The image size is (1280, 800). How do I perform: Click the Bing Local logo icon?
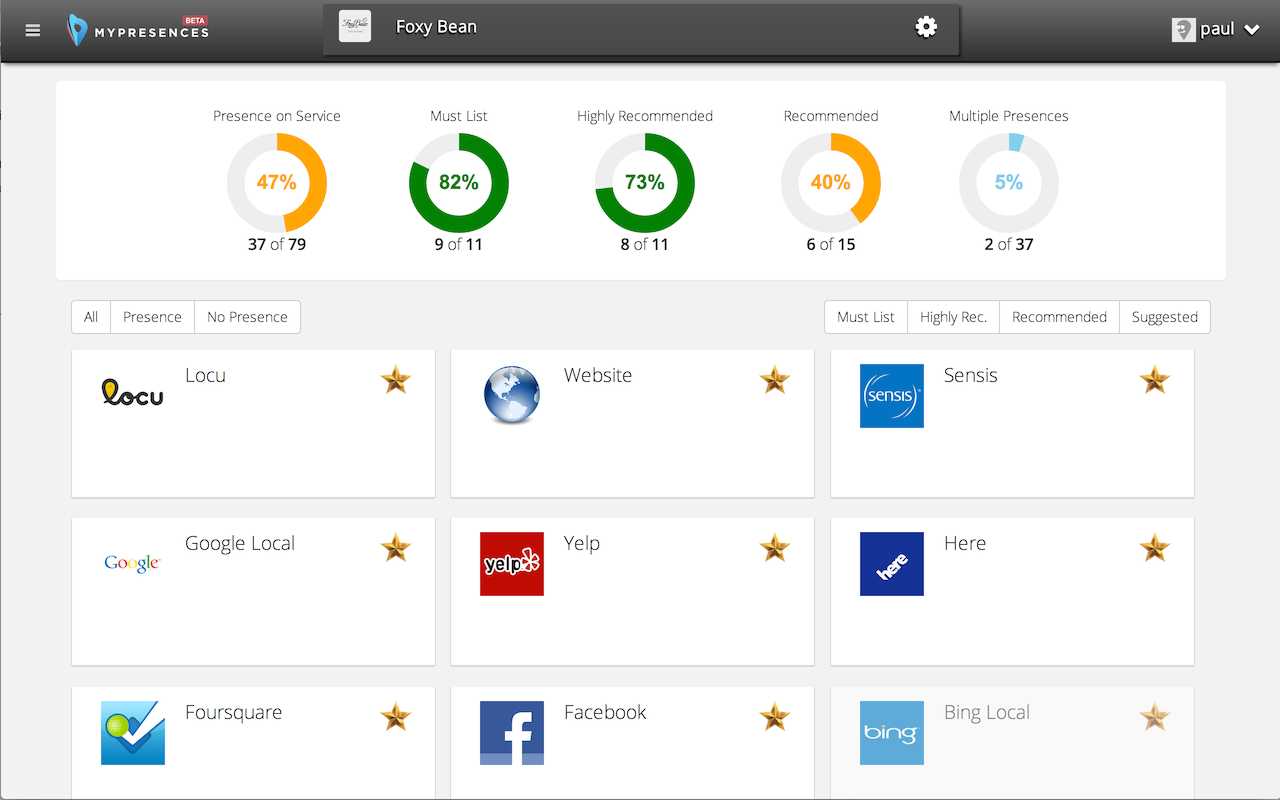(892, 733)
